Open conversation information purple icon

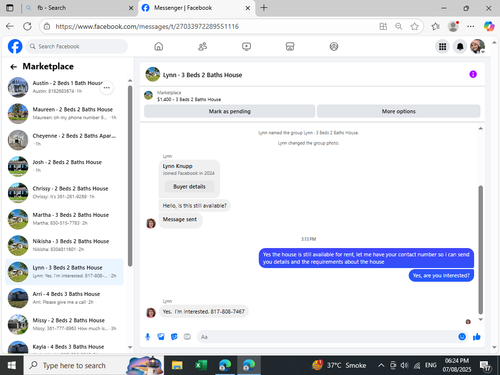[x=473, y=74]
